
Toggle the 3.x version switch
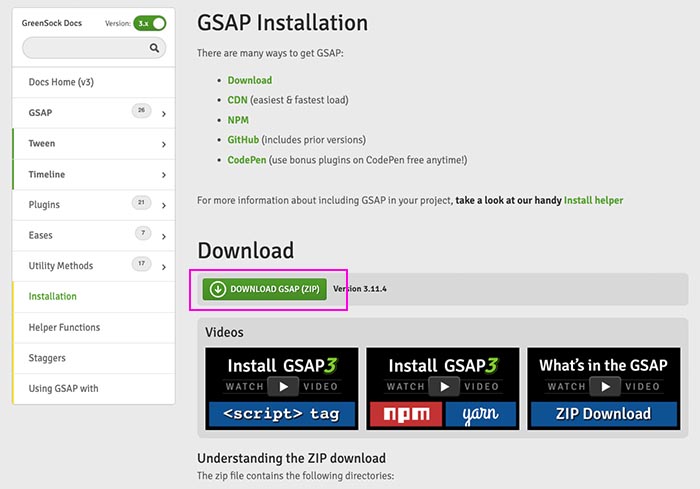click(152, 22)
